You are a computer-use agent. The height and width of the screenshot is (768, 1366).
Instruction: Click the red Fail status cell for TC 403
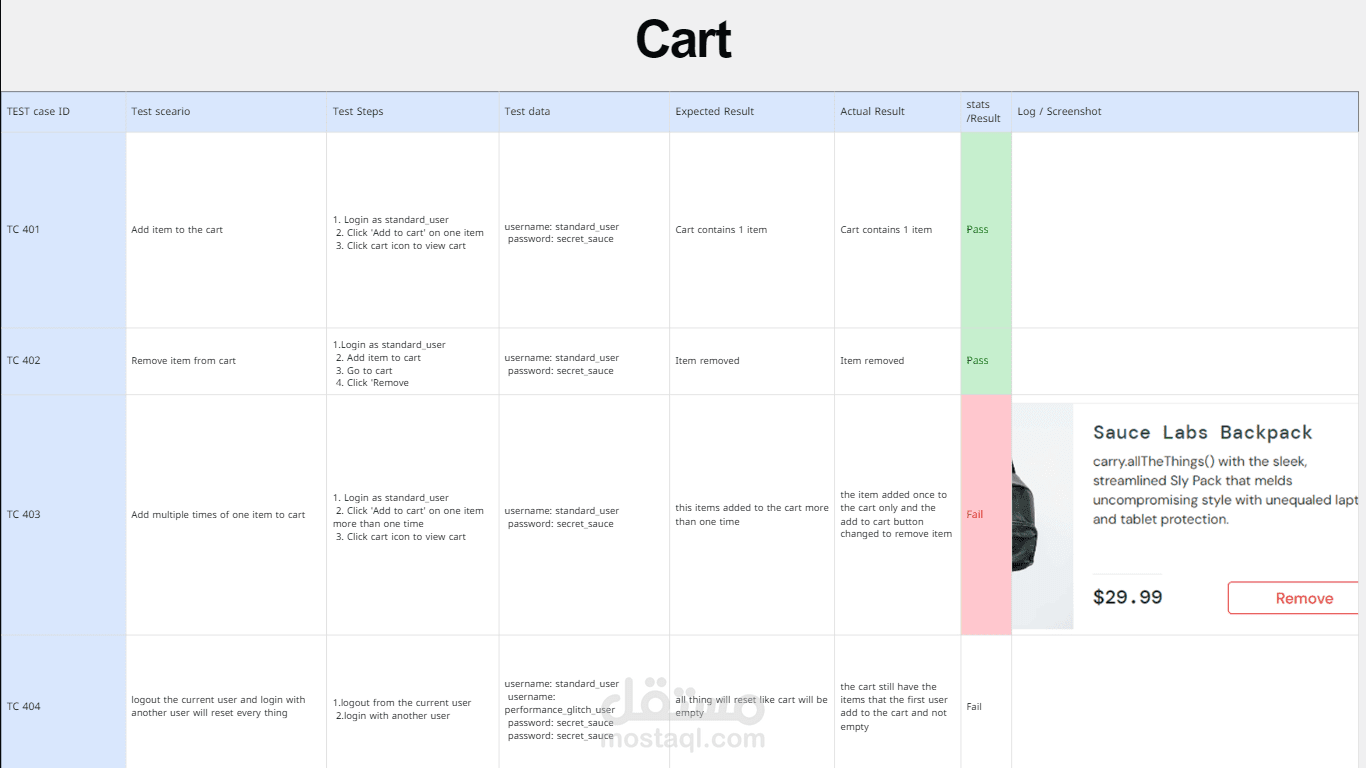pos(986,515)
